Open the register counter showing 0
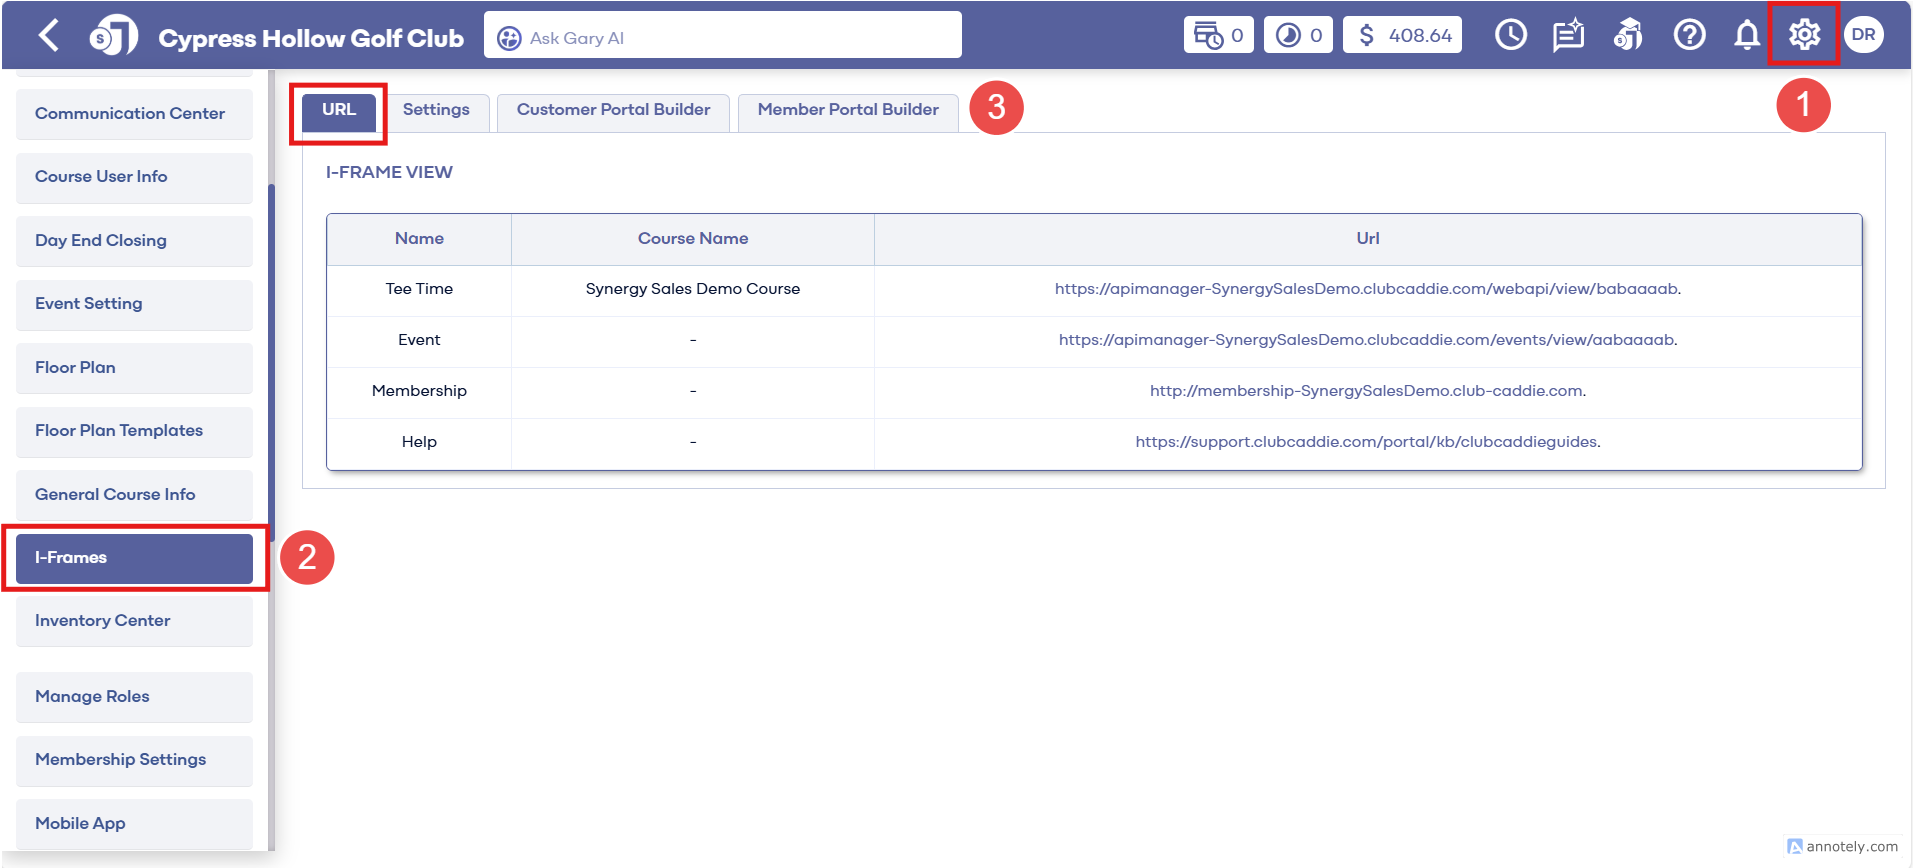This screenshot has height=868, width=1913. coord(1218,35)
